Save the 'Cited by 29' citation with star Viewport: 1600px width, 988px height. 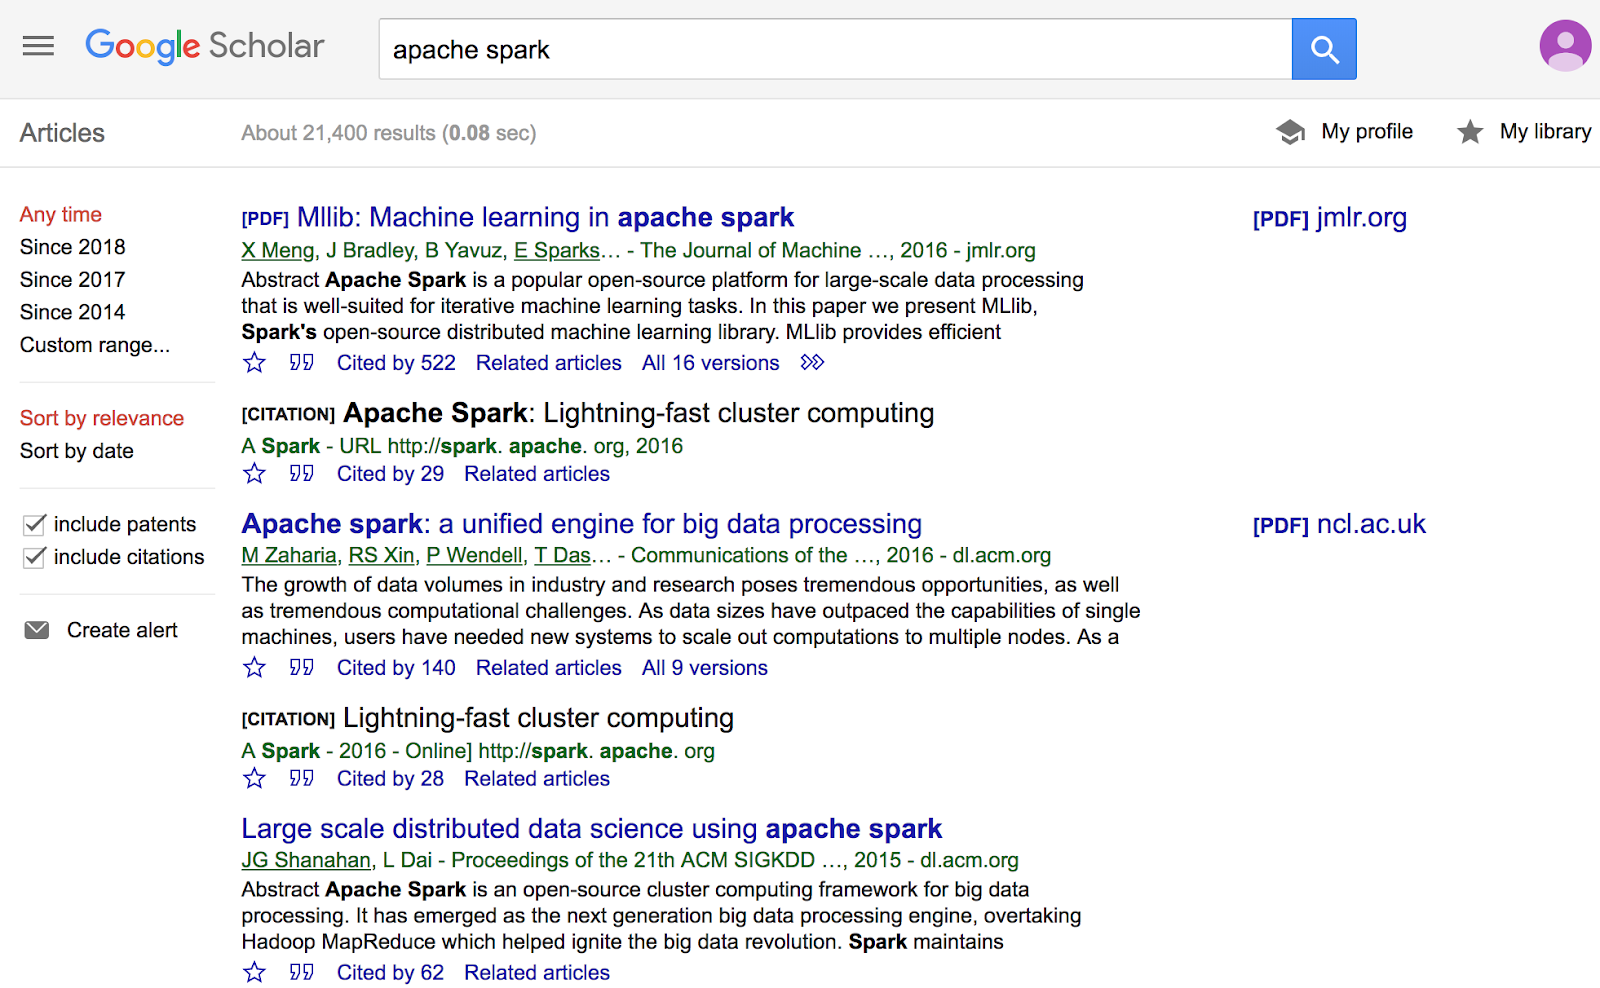[255, 474]
